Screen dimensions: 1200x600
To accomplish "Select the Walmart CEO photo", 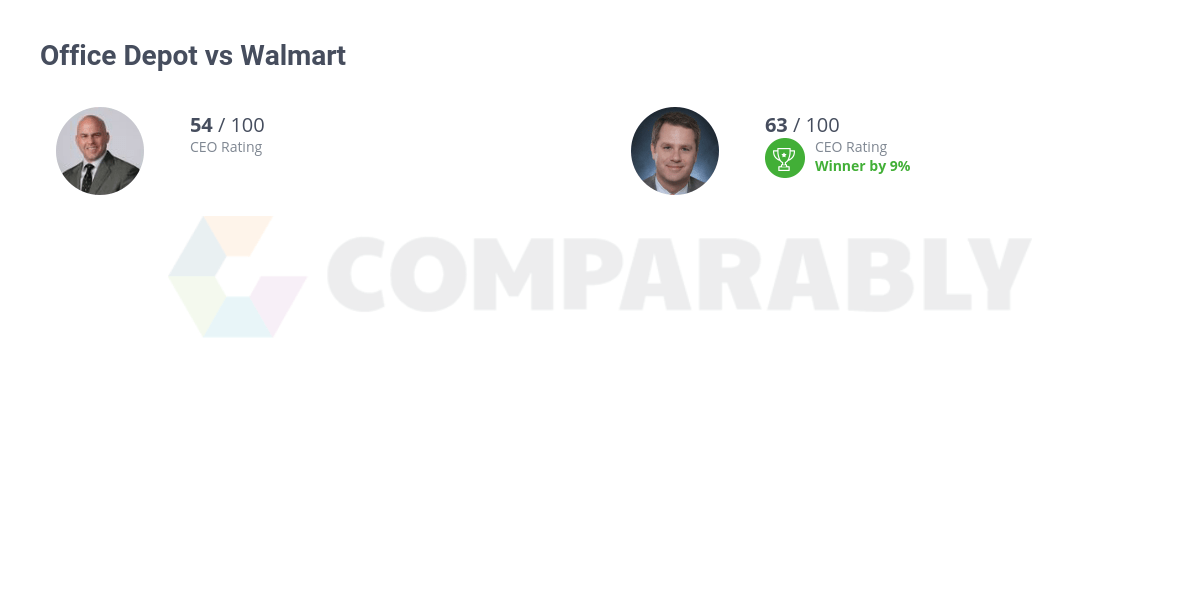I will pyautogui.click(x=675, y=151).
